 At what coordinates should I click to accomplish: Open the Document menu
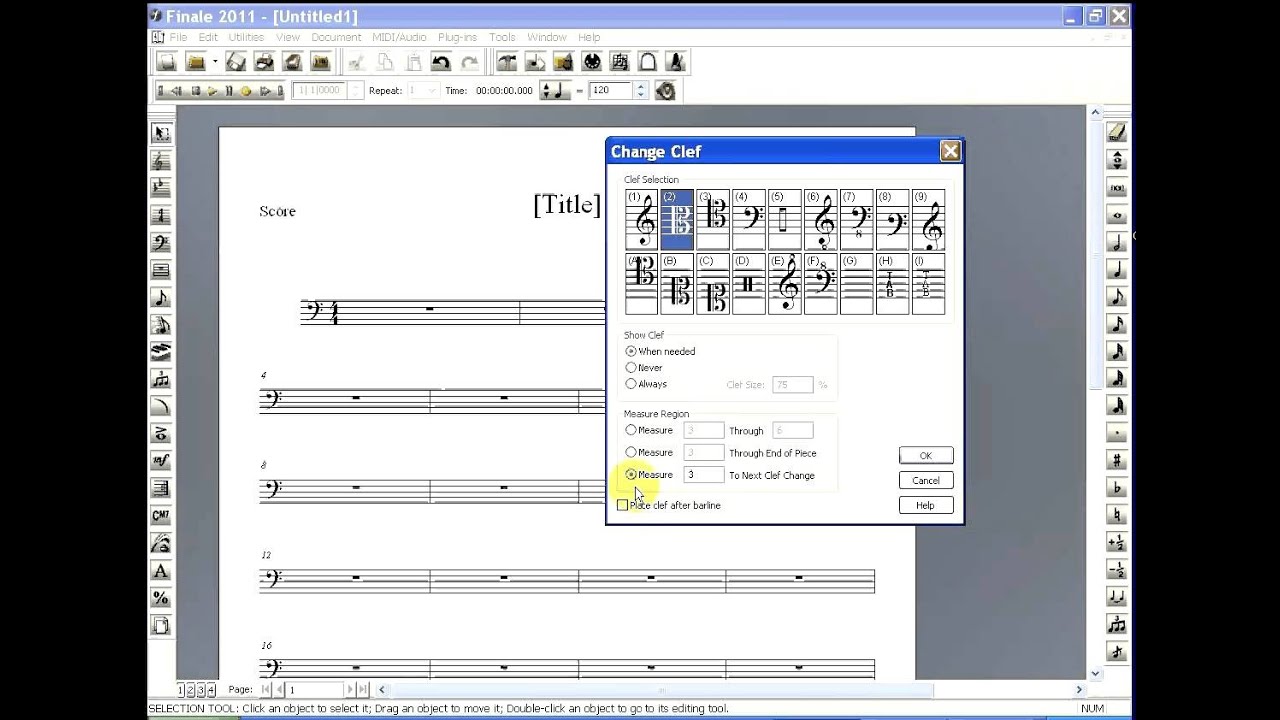(x=336, y=37)
